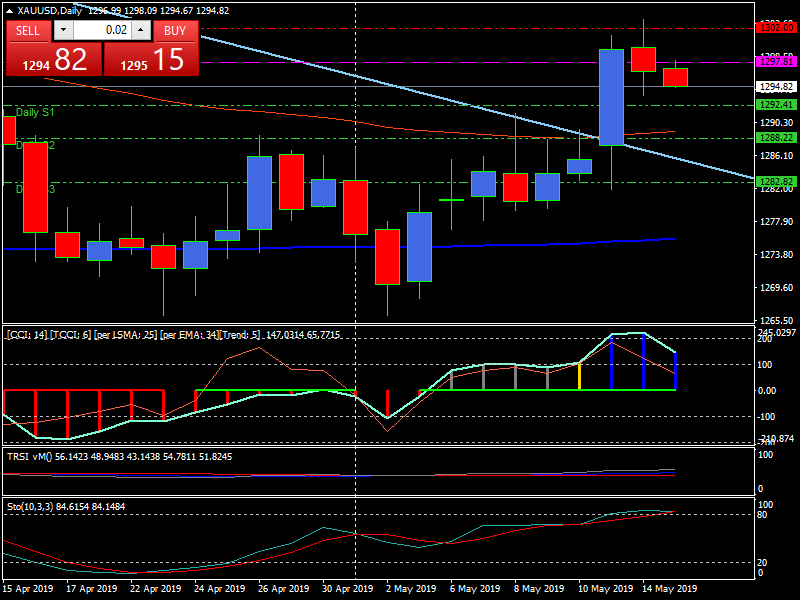Select the green 1292.41 pivot level label
Image resolution: width=800 pixels, height=600 pixels.
coord(776,105)
